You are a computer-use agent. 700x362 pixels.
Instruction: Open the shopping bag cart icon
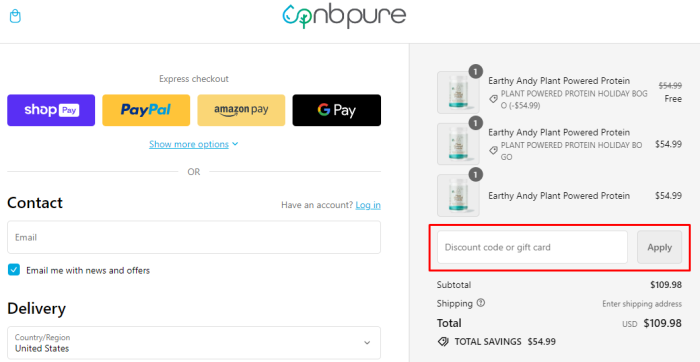[x=15, y=17]
